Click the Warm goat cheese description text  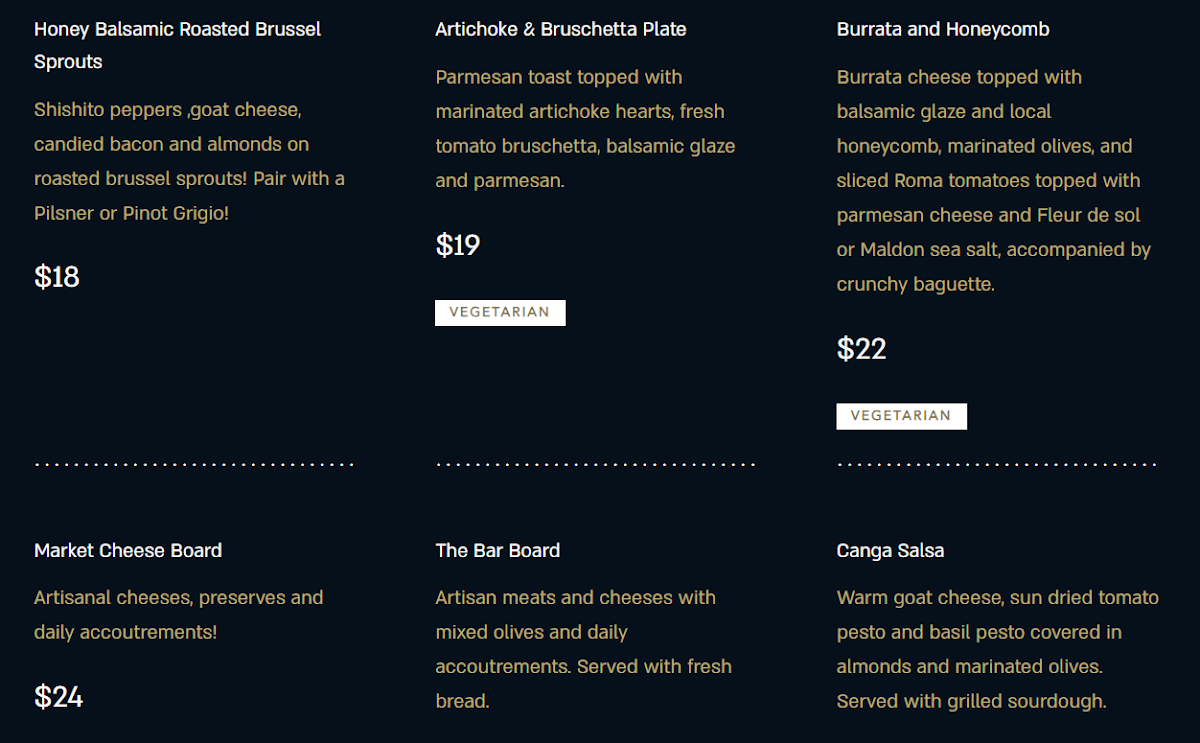[997, 649]
